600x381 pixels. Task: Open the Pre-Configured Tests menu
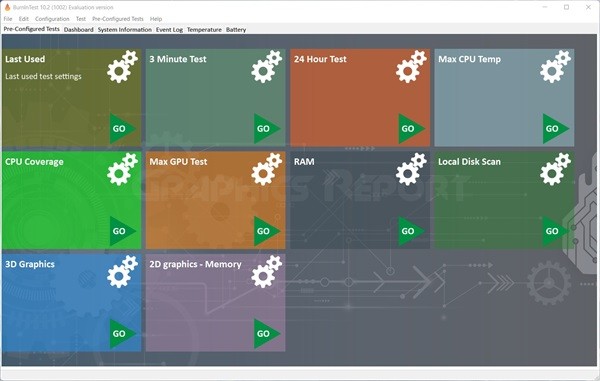[117, 19]
